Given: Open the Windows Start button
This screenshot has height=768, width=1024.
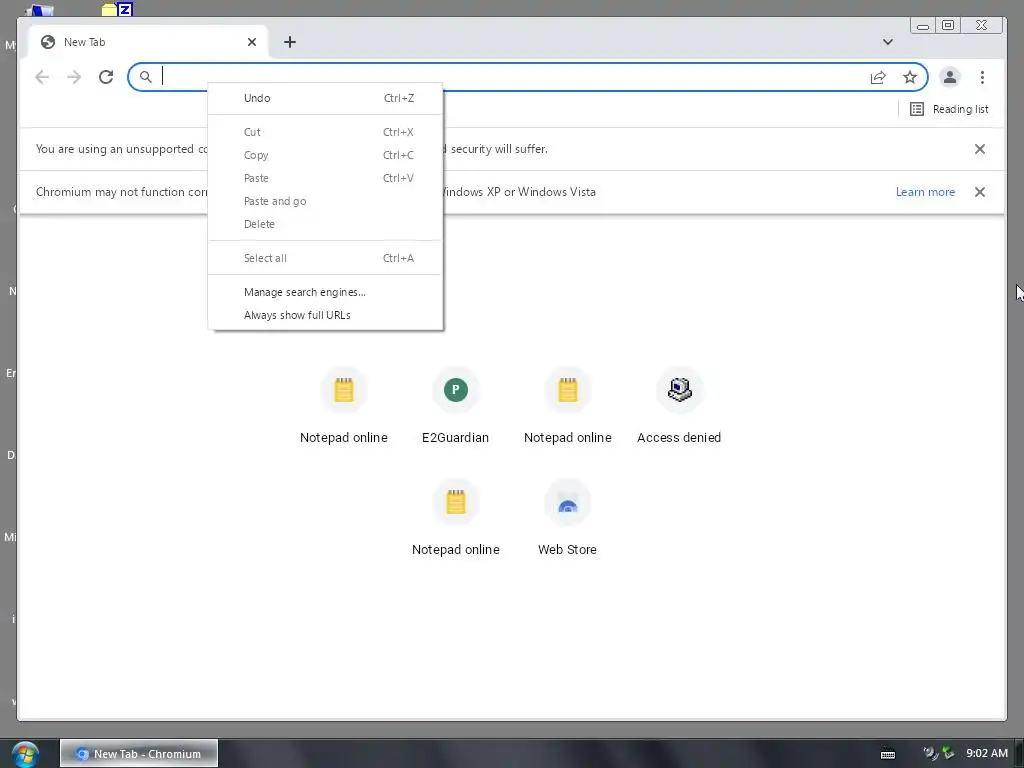Looking at the screenshot, I should coord(25,754).
